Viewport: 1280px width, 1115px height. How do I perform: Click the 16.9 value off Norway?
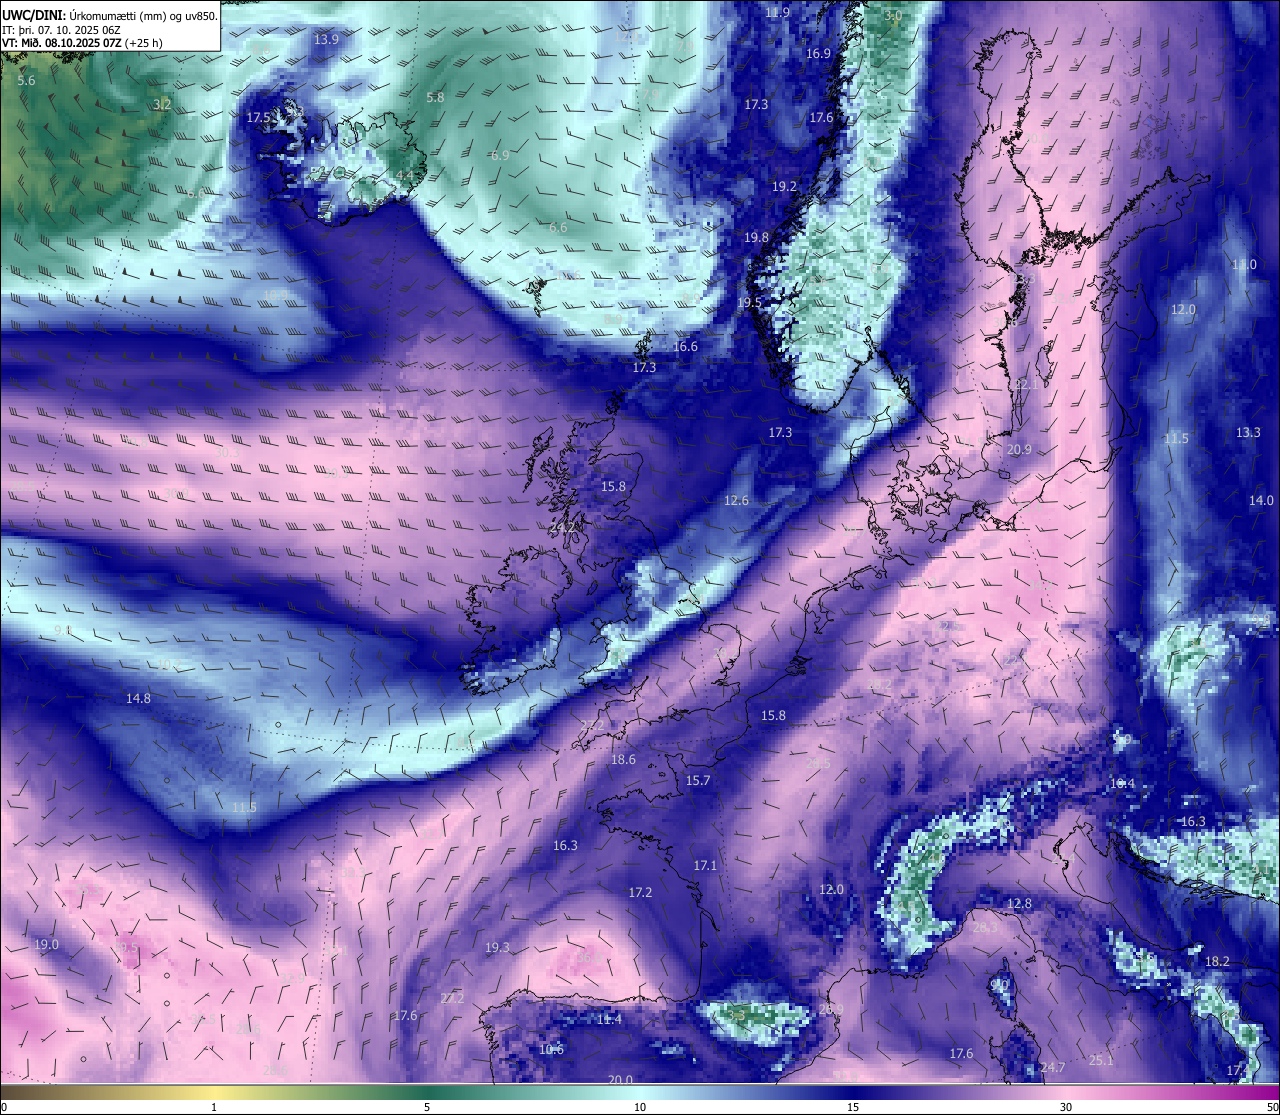(x=818, y=54)
